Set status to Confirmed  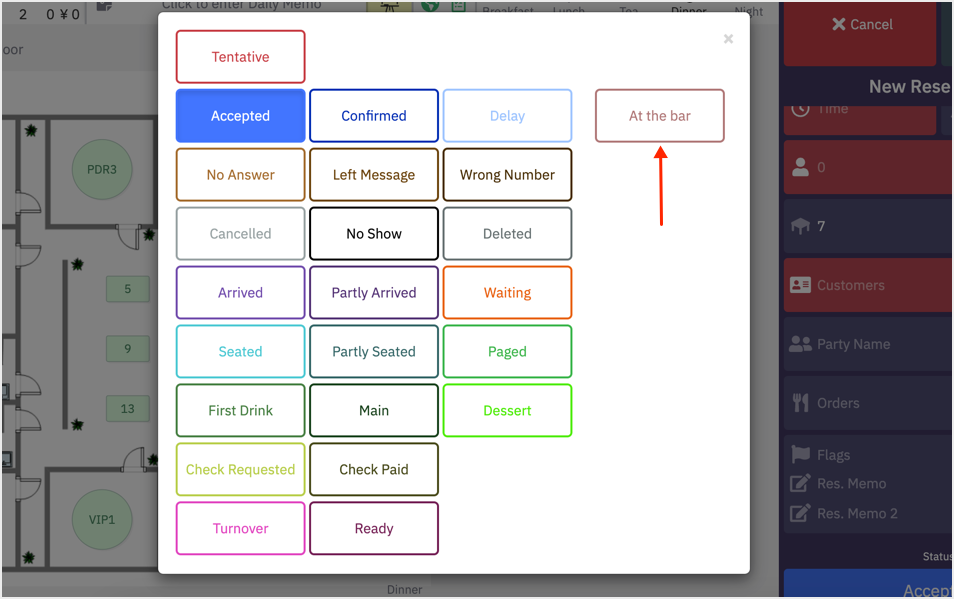point(374,116)
